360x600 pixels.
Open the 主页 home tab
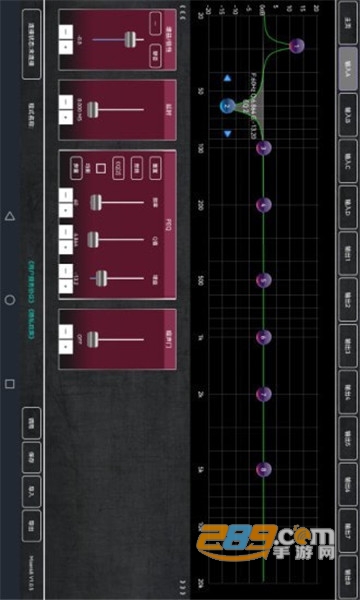tap(348, 23)
